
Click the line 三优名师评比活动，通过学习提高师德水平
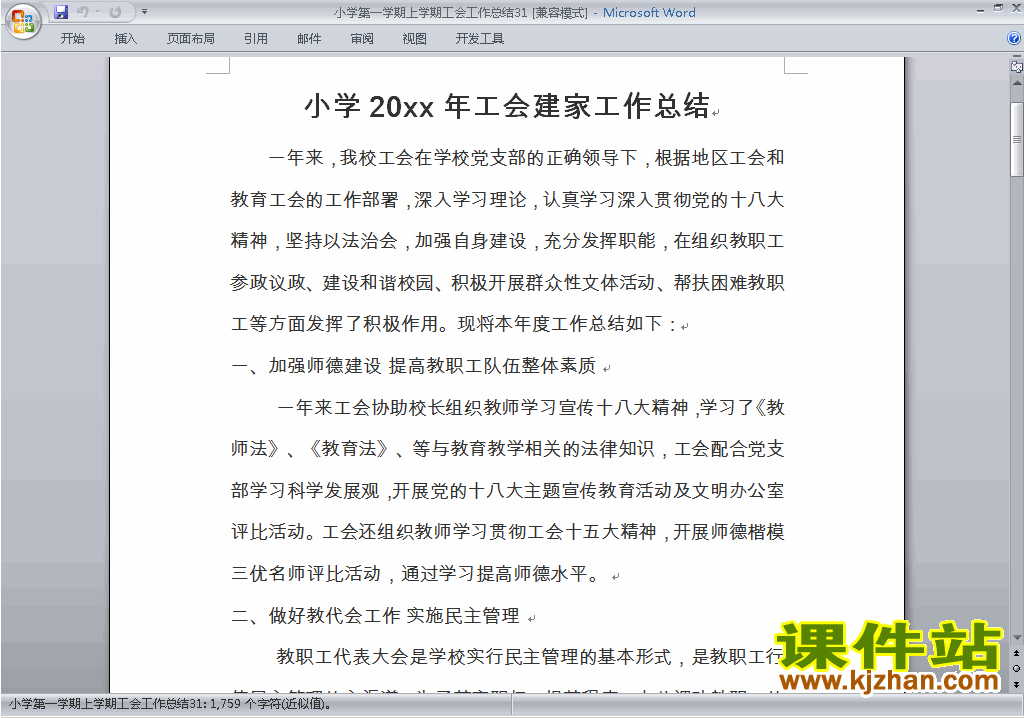(x=415, y=574)
